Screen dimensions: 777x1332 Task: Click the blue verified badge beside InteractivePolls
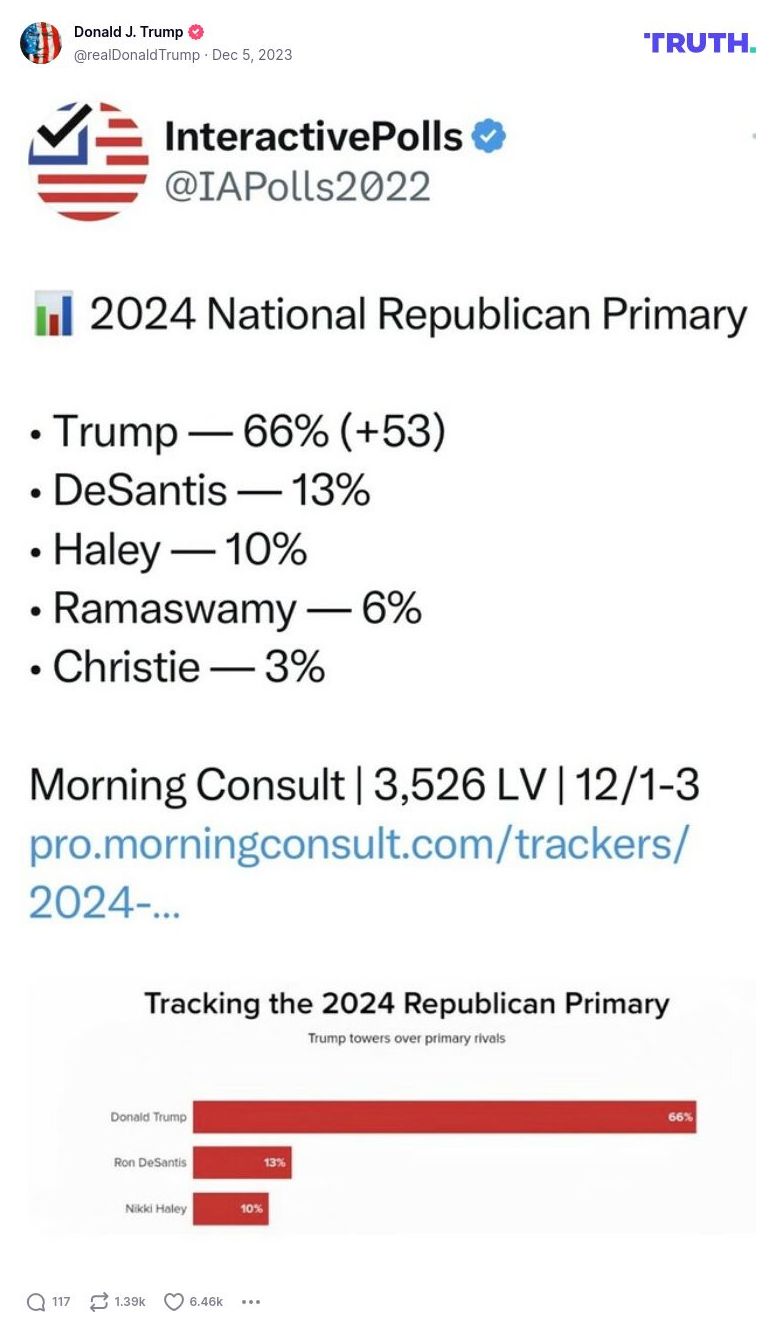pos(491,136)
